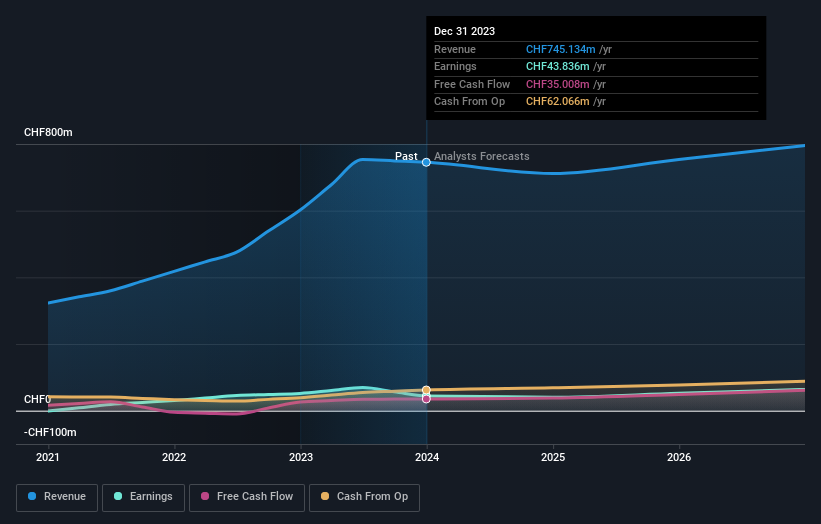This screenshot has width=821, height=524.
Task: Click the CHF35.008m free cash flow value
Action: point(558,84)
